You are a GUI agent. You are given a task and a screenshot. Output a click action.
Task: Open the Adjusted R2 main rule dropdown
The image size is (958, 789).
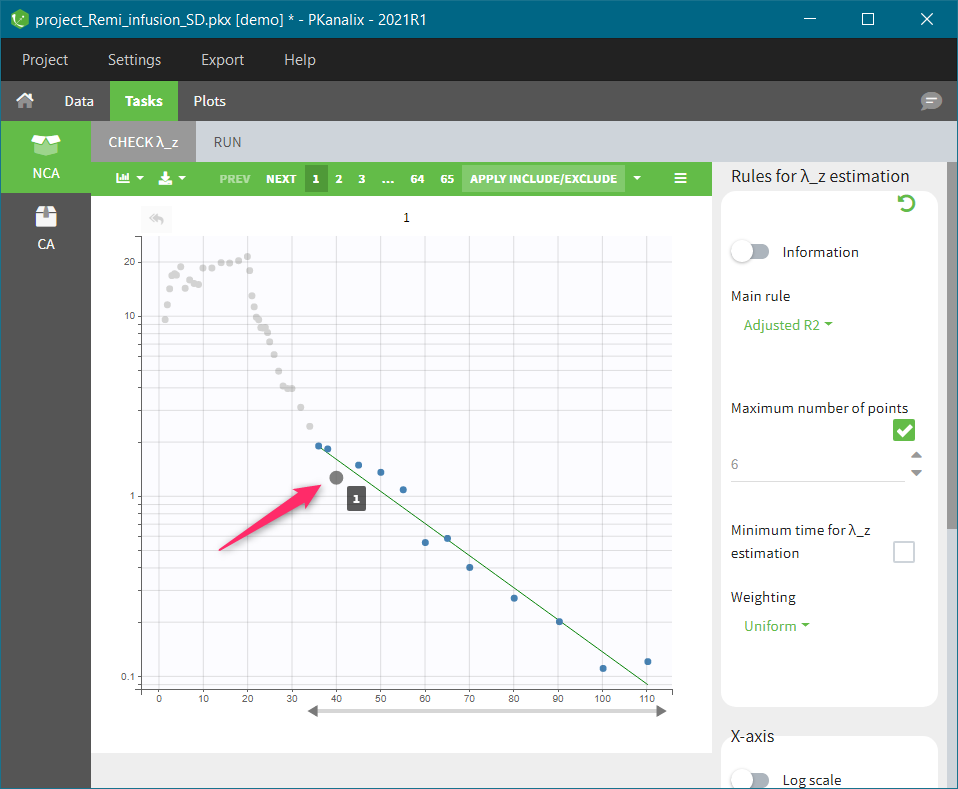(x=788, y=325)
